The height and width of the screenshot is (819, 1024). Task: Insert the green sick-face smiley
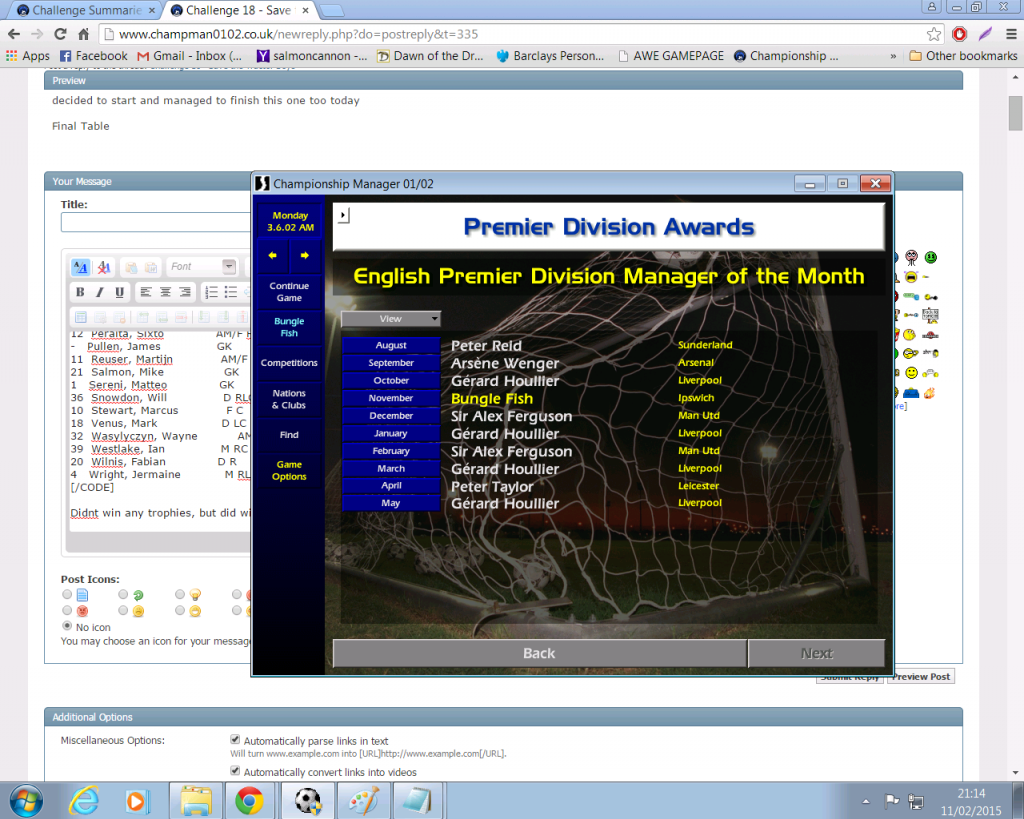coord(931,257)
